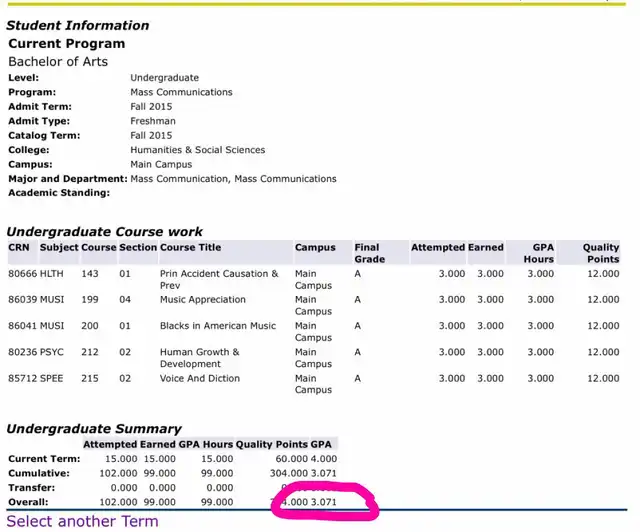
Task: Click the Student Information heading
Action: [x=78, y=25]
